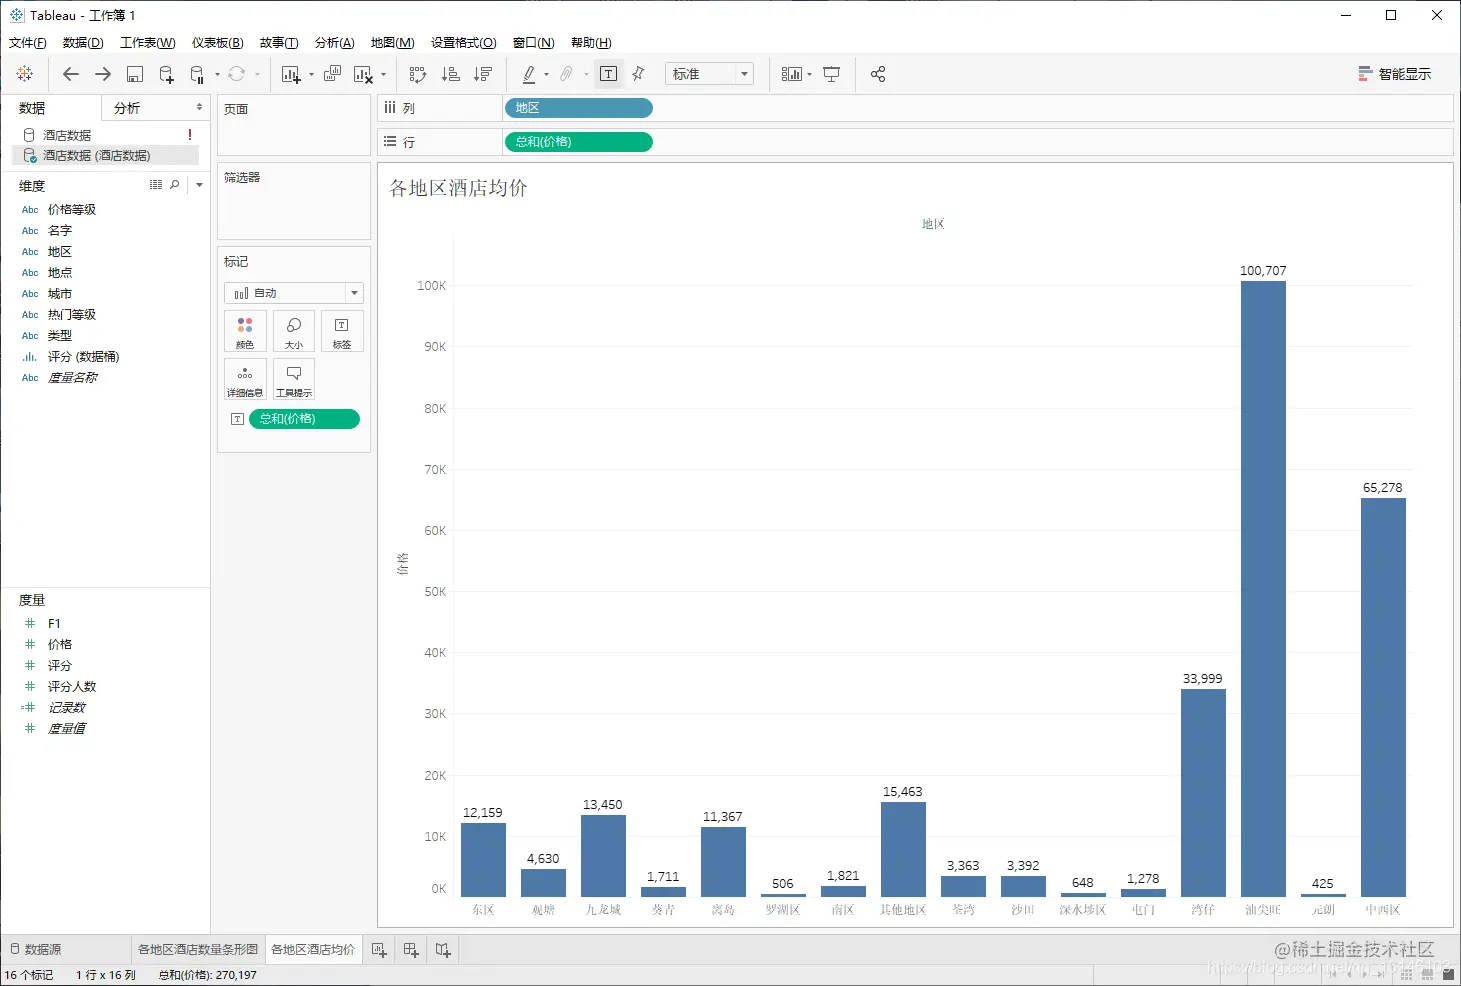Enter presentation mode icon

pyautogui.click(x=831, y=74)
